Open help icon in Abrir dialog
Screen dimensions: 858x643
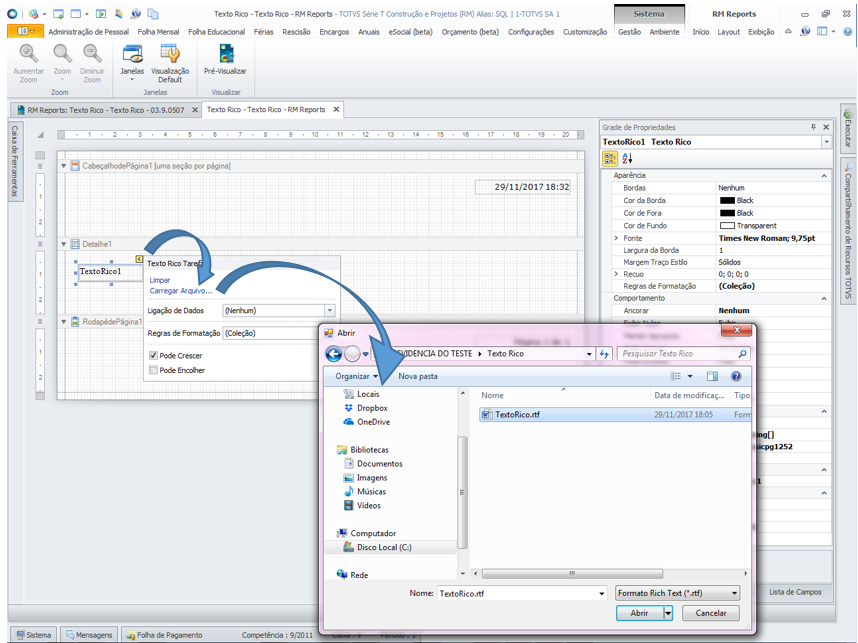point(736,376)
